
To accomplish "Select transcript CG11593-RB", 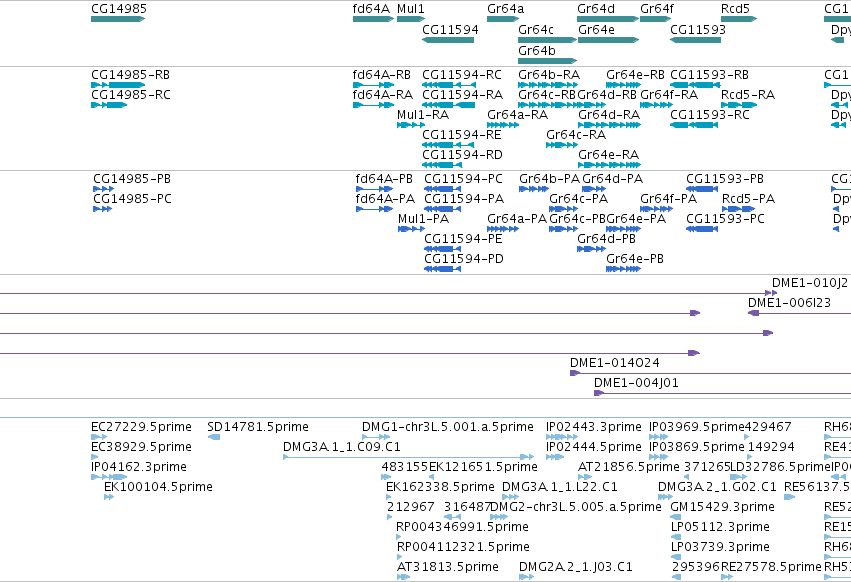I will click(695, 85).
